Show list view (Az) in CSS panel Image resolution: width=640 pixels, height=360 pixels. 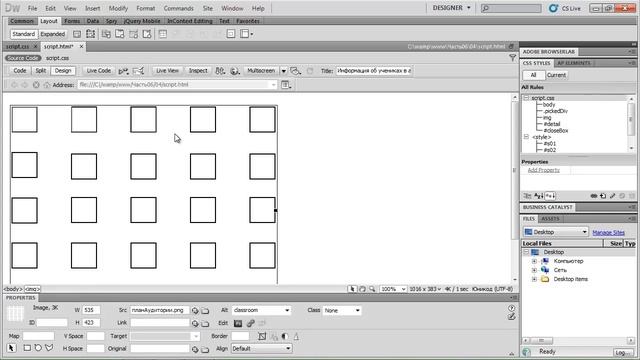538,196
